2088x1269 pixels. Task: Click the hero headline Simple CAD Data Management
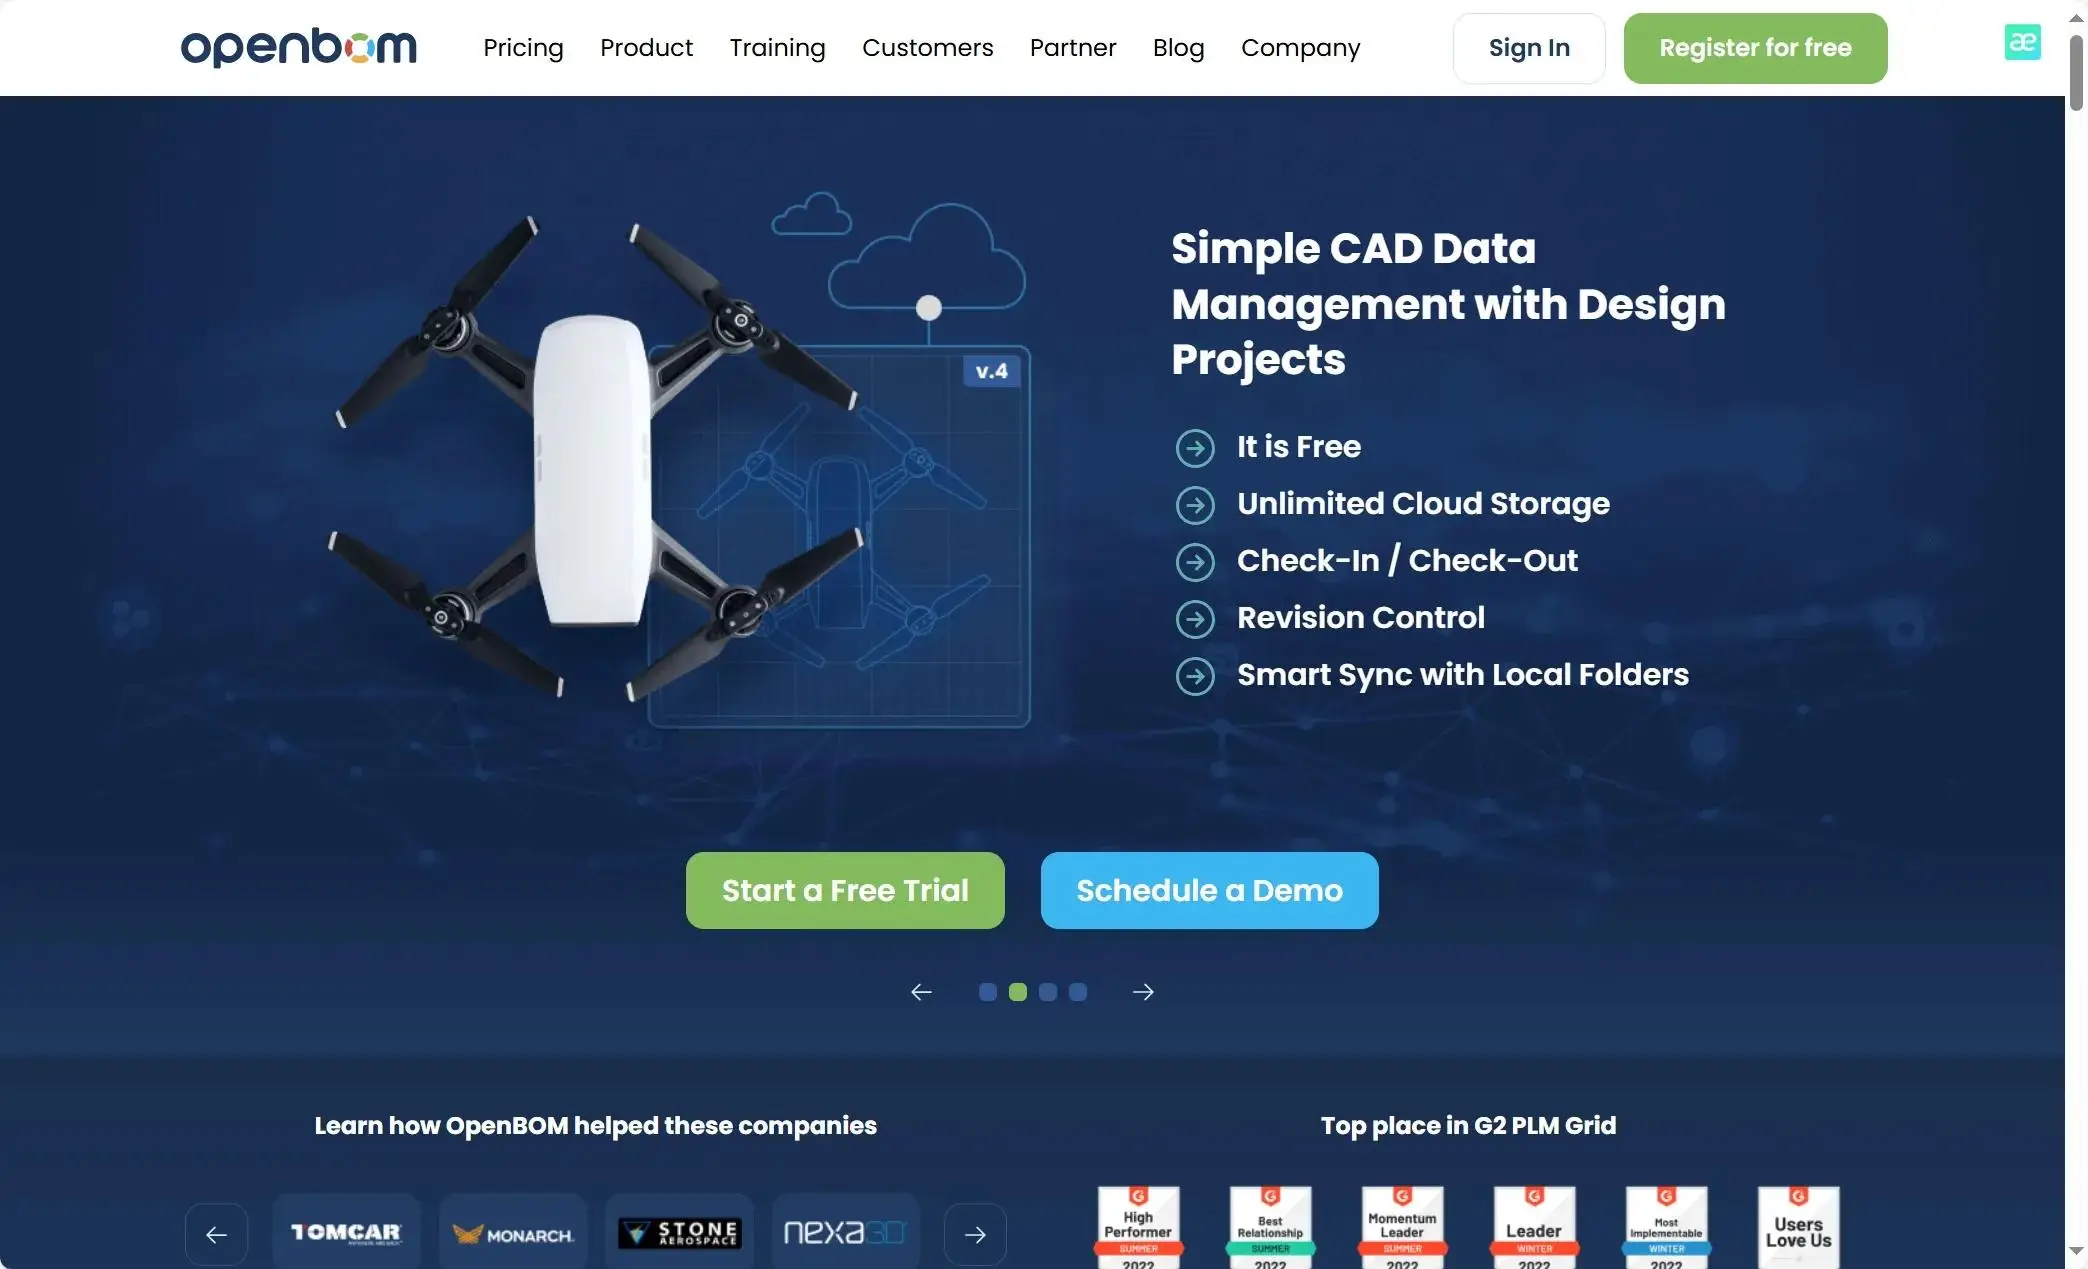(1448, 303)
